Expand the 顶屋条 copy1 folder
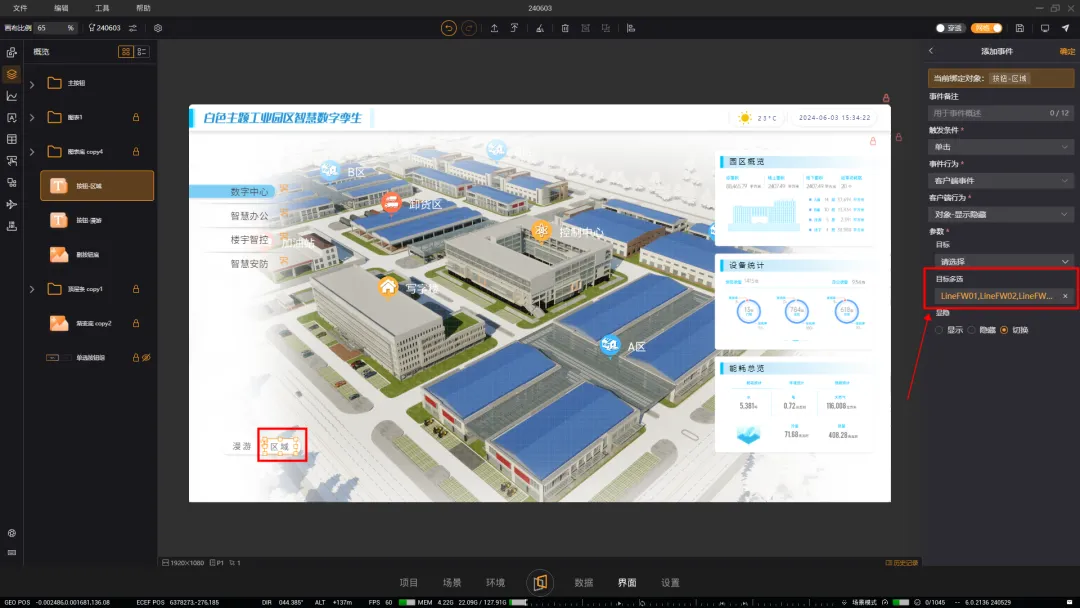Screen dimensions: 1080x608 point(32,289)
